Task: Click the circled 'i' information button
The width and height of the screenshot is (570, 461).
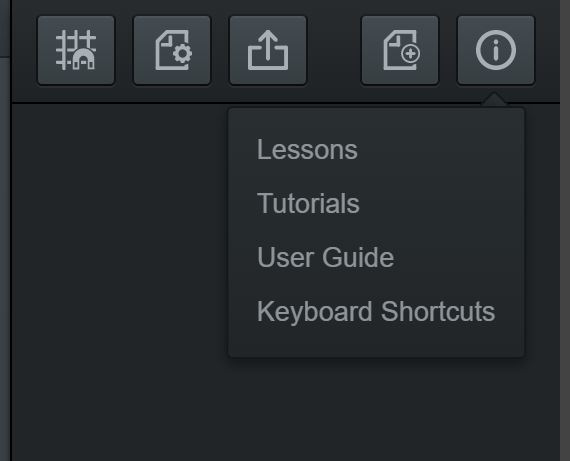Action: tap(496, 50)
